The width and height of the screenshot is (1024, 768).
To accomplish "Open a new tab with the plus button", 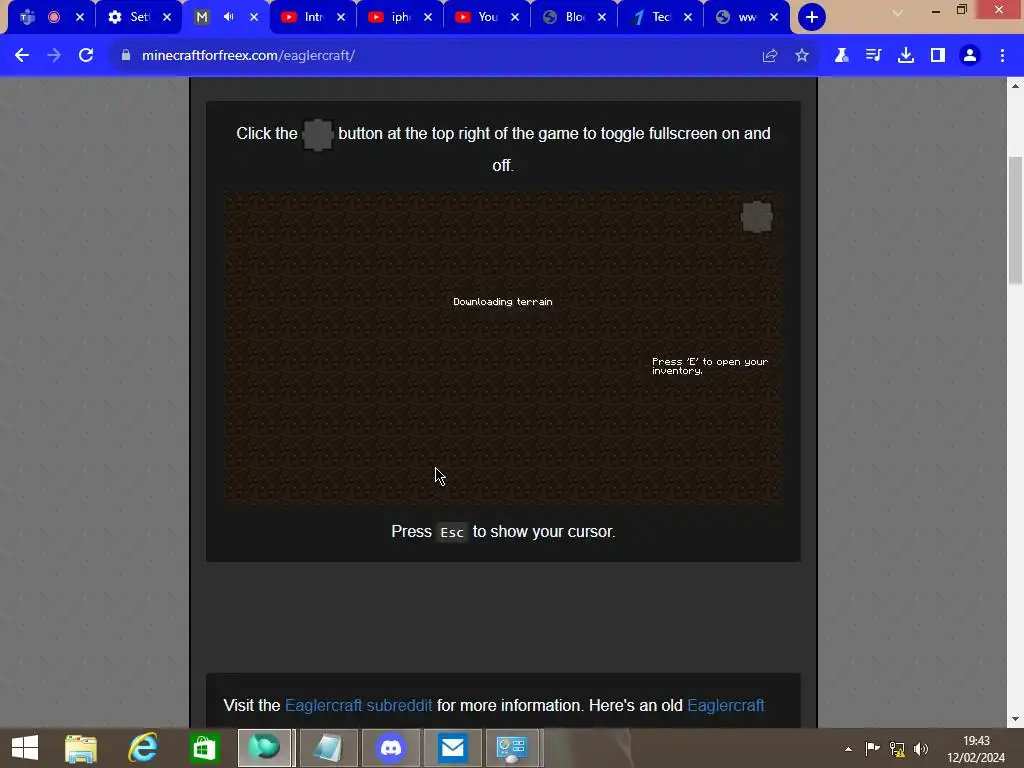I will point(812,17).
